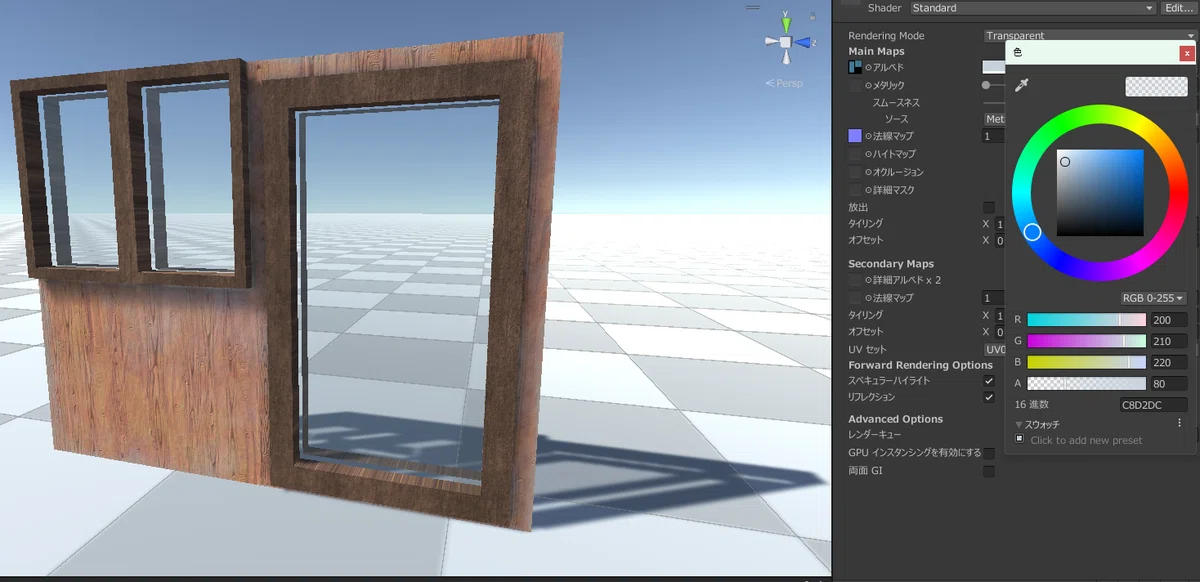Open the RGB 0-255 mode dropdown
This screenshot has width=1200, height=582.
(1153, 298)
